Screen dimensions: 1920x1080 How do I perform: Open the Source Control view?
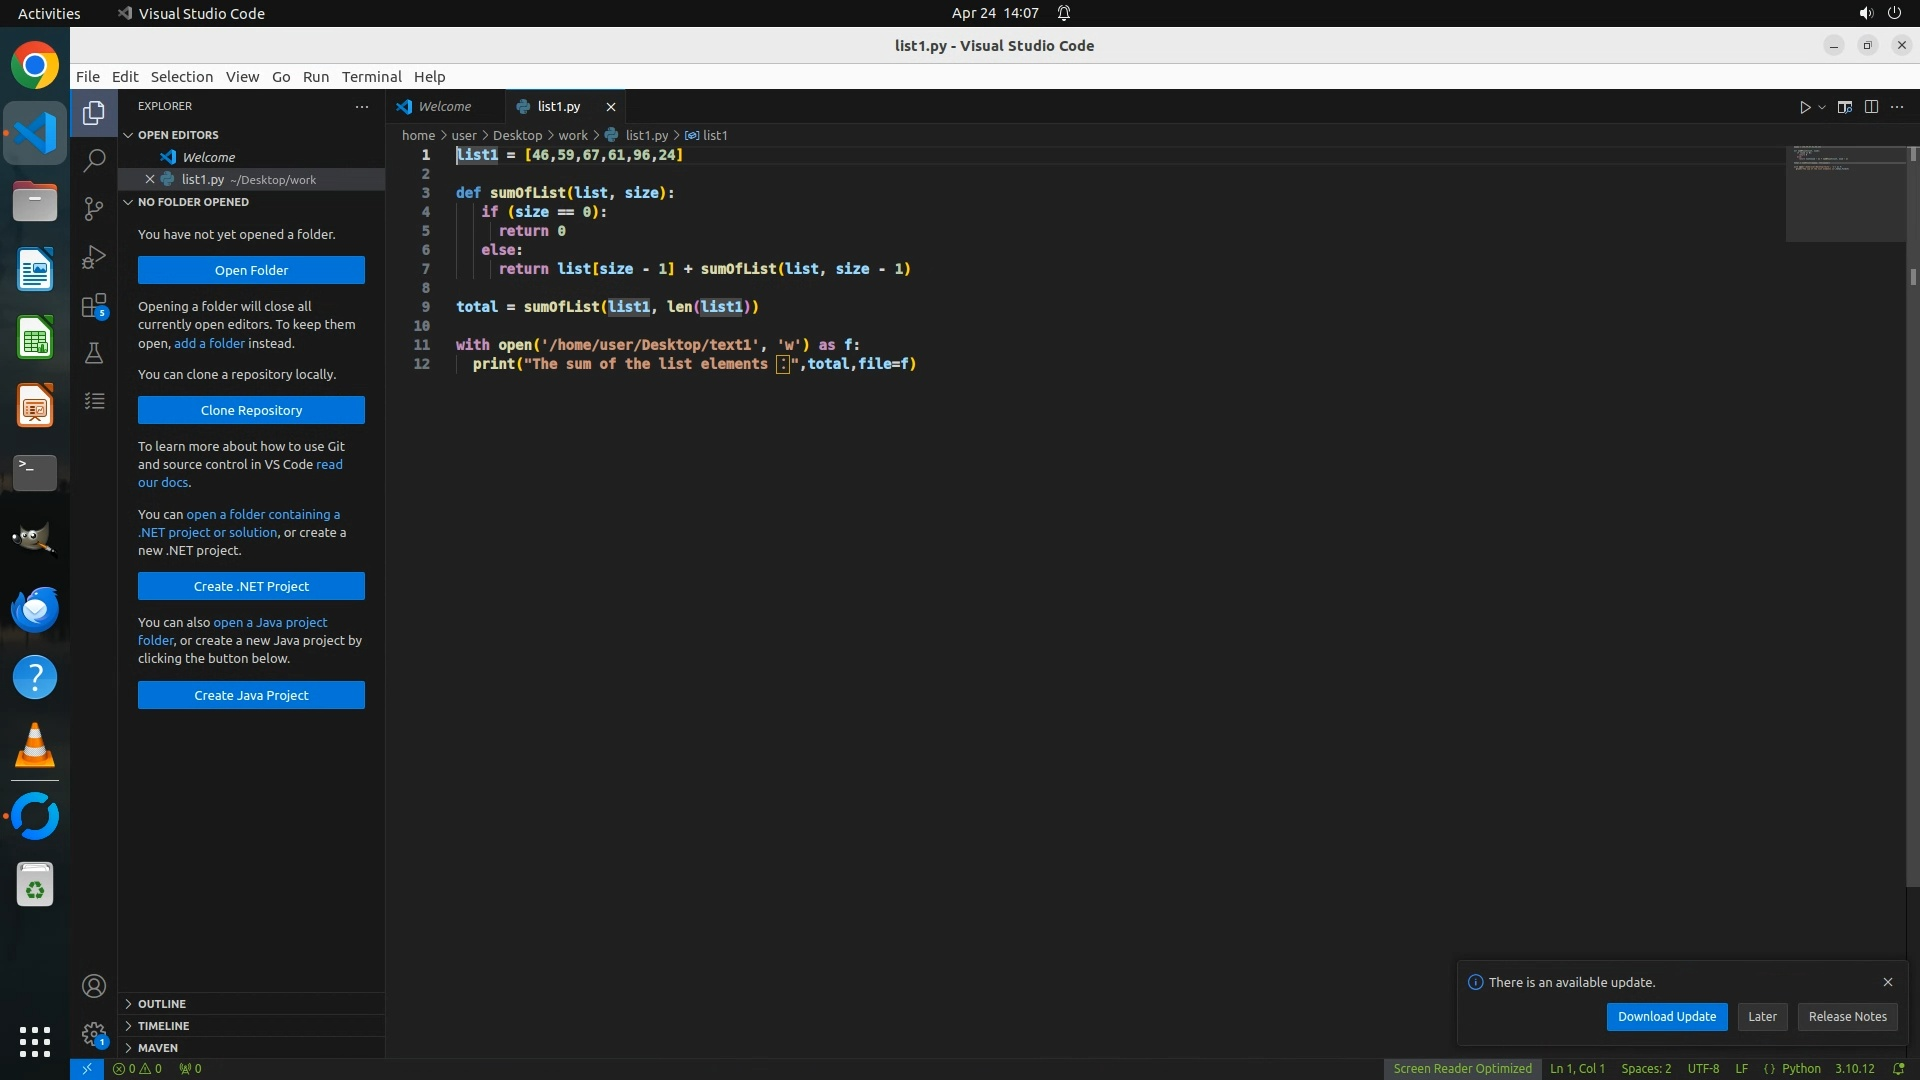tap(94, 208)
